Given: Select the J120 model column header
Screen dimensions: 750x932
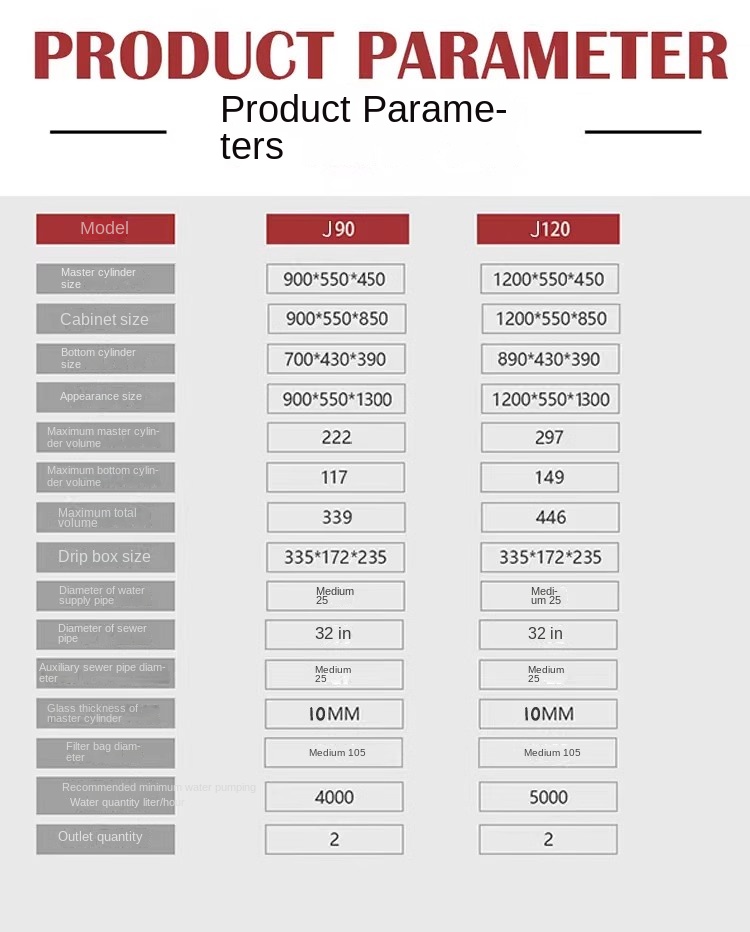Looking at the screenshot, I should [548, 229].
